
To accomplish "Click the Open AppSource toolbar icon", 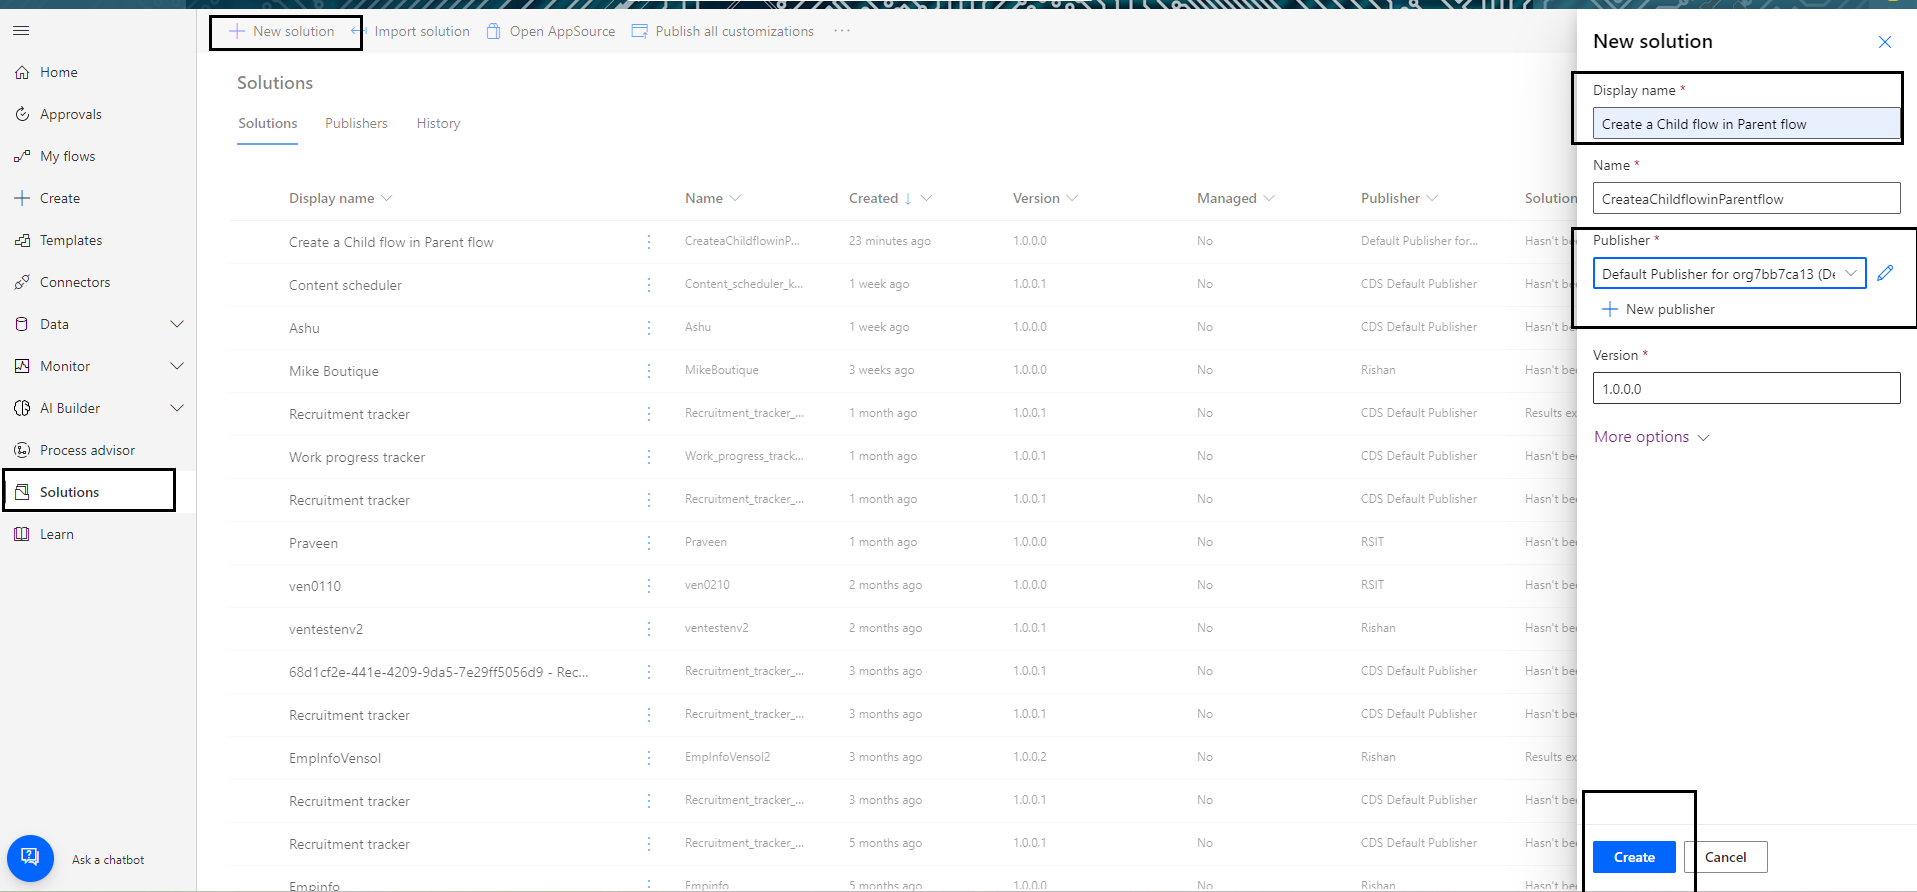I will [x=494, y=32].
